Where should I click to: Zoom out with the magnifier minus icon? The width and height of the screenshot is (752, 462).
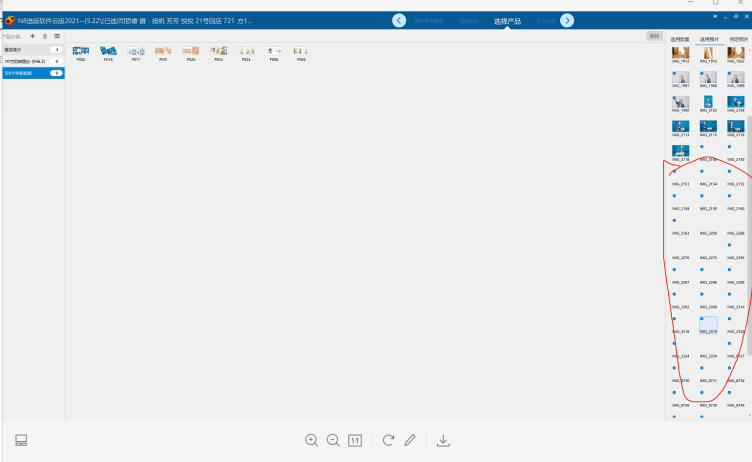coord(333,440)
